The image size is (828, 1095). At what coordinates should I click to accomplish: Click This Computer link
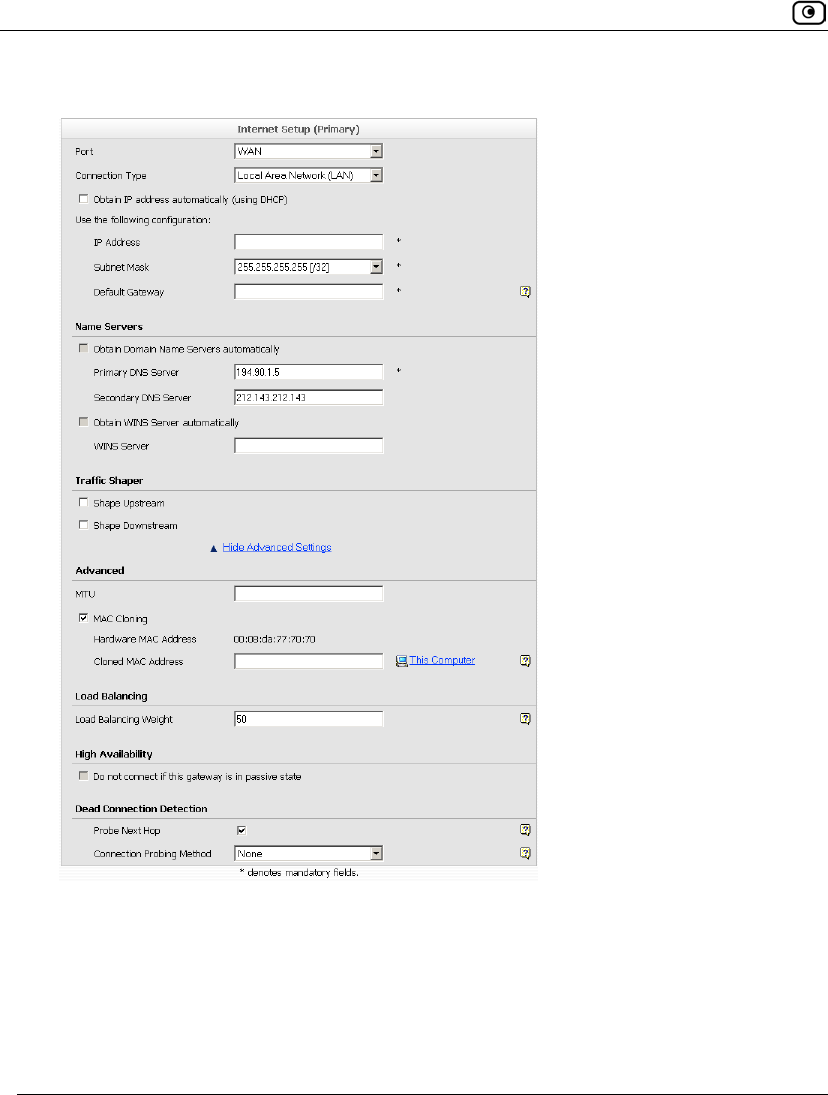[442, 660]
